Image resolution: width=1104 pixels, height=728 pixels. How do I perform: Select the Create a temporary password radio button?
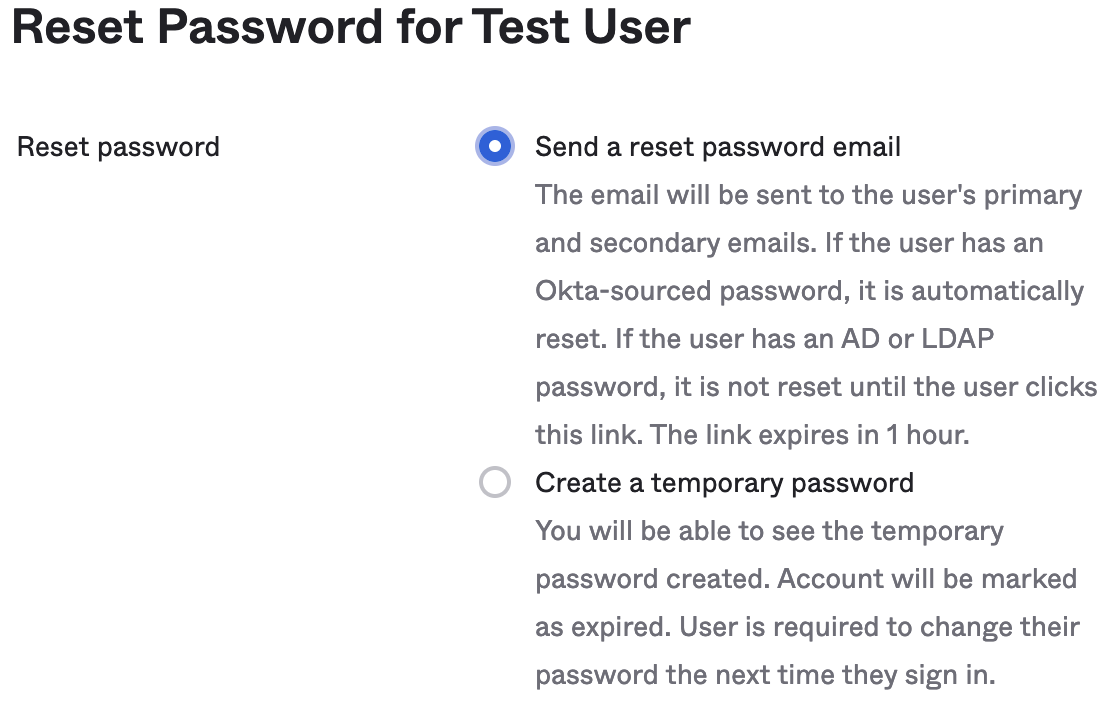click(x=494, y=483)
